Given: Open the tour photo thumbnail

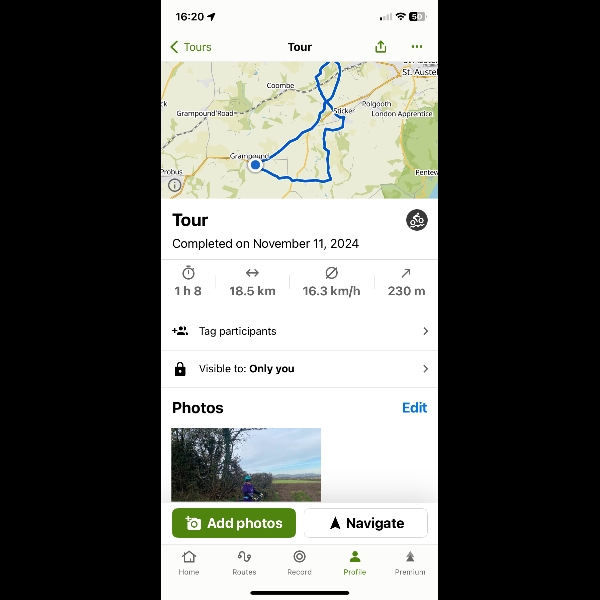Looking at the screenshot, I should [x=246, y=465].
